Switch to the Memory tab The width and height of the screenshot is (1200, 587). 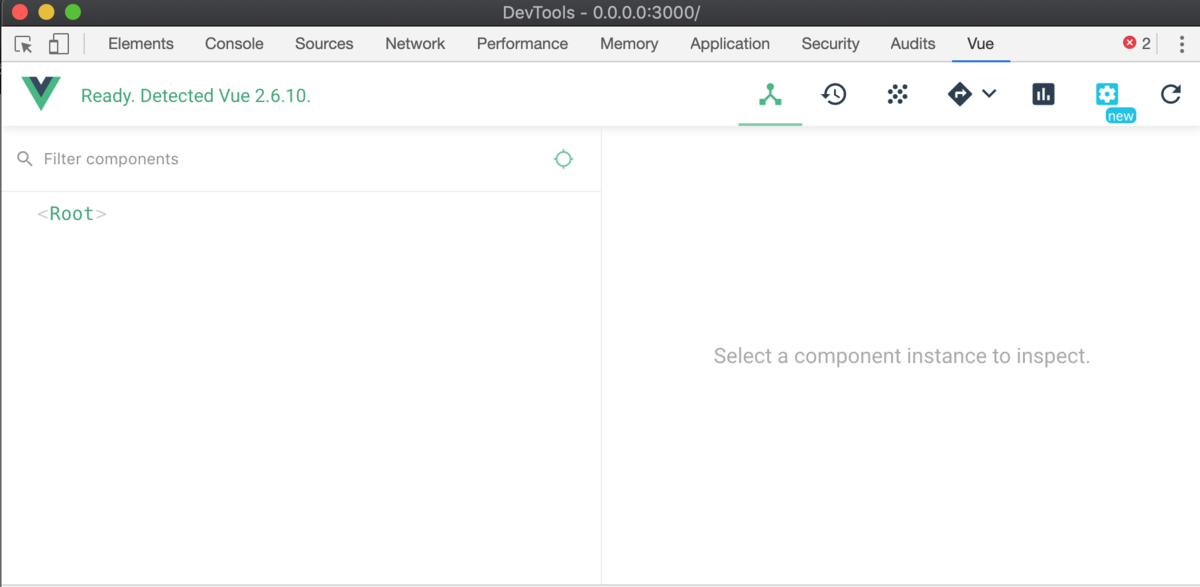[x=629, y=44]
